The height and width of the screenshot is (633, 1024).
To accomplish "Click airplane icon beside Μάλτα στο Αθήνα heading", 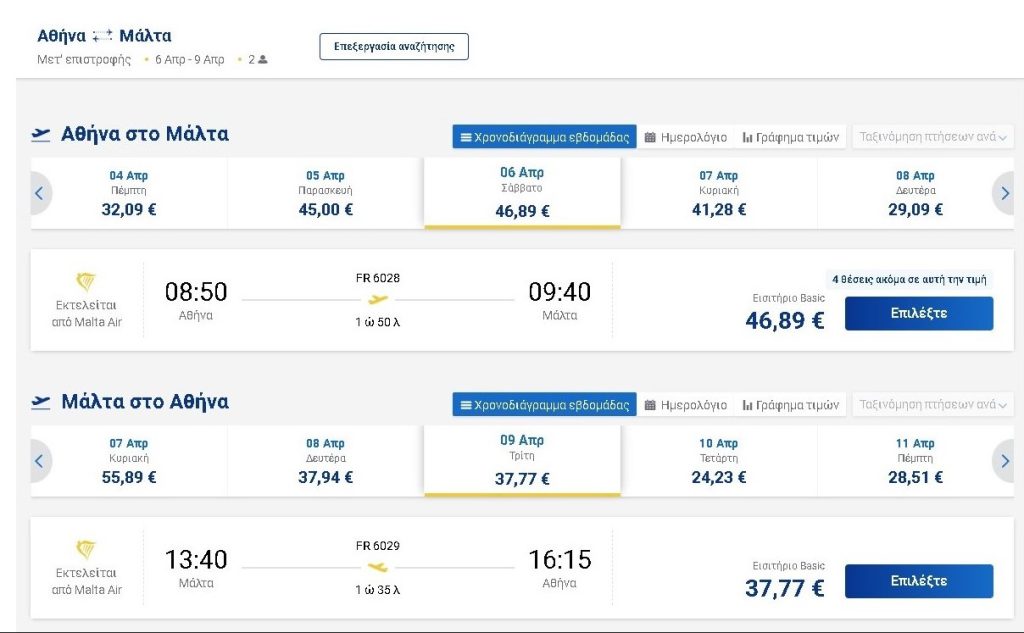I will click(x=41, y=403).
